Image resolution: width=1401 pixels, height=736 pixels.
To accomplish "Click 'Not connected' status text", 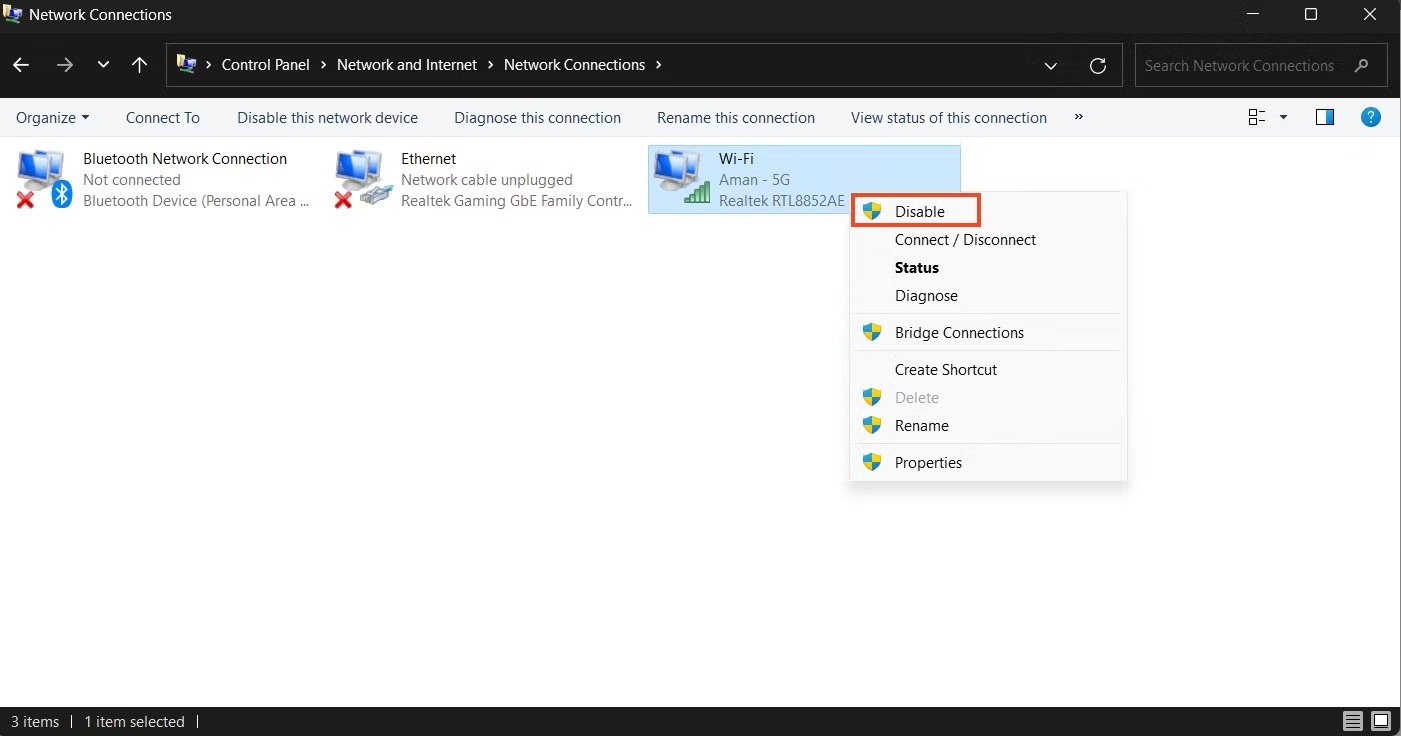I will pyautogui.click(x=132, y=180).
